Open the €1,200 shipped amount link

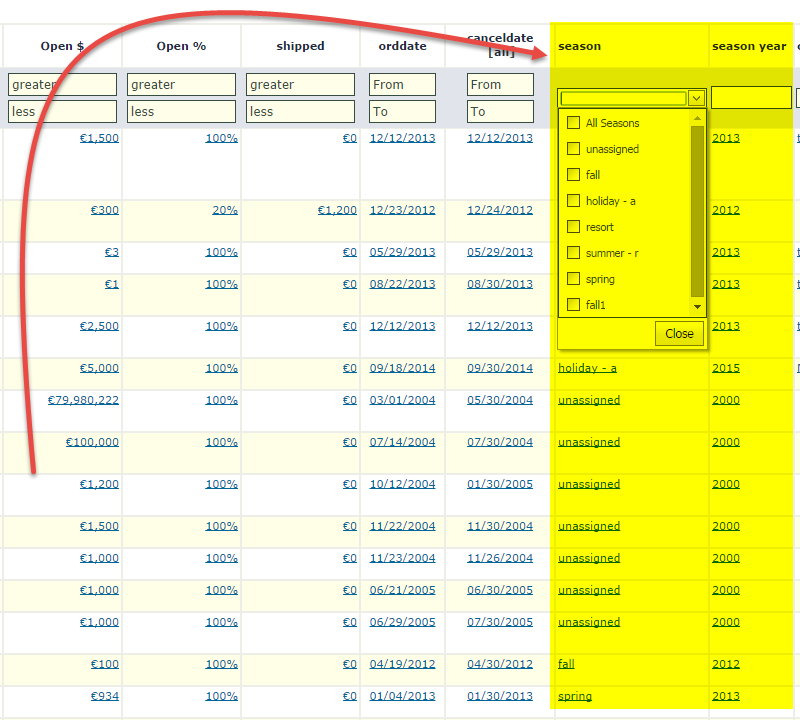click(x=337, y=210)
